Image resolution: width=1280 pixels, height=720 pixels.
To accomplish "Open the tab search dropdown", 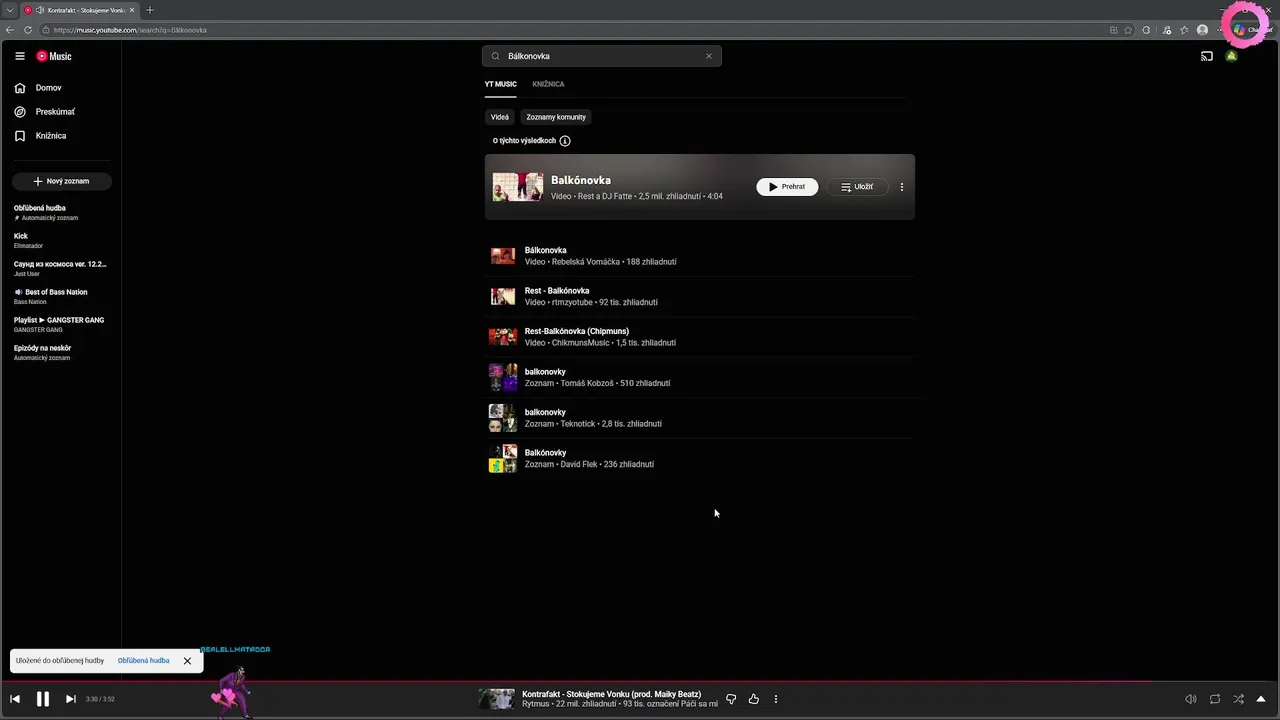I will [x=8, y=10].
